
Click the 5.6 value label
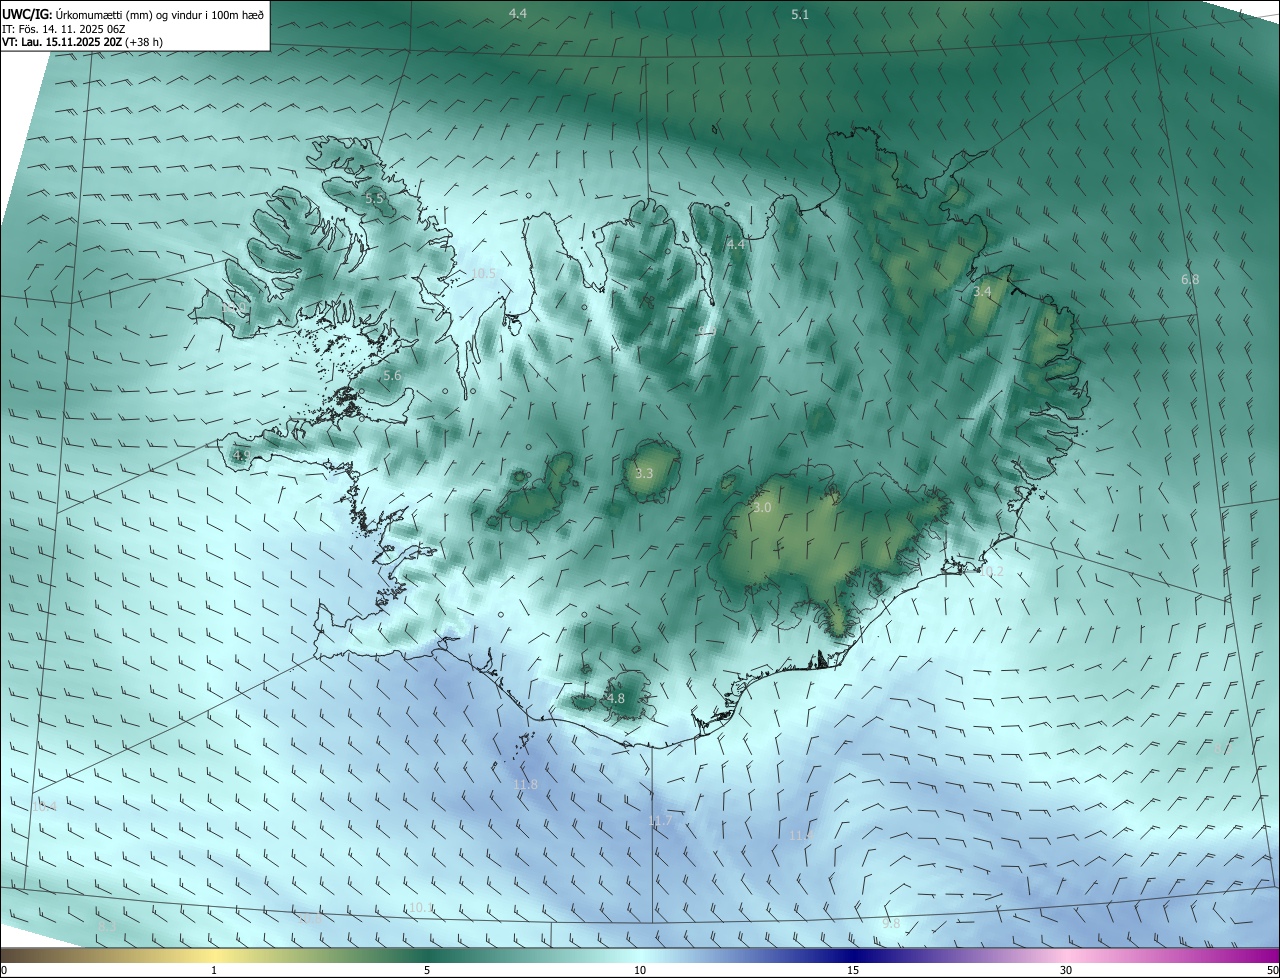coord(392,376)
